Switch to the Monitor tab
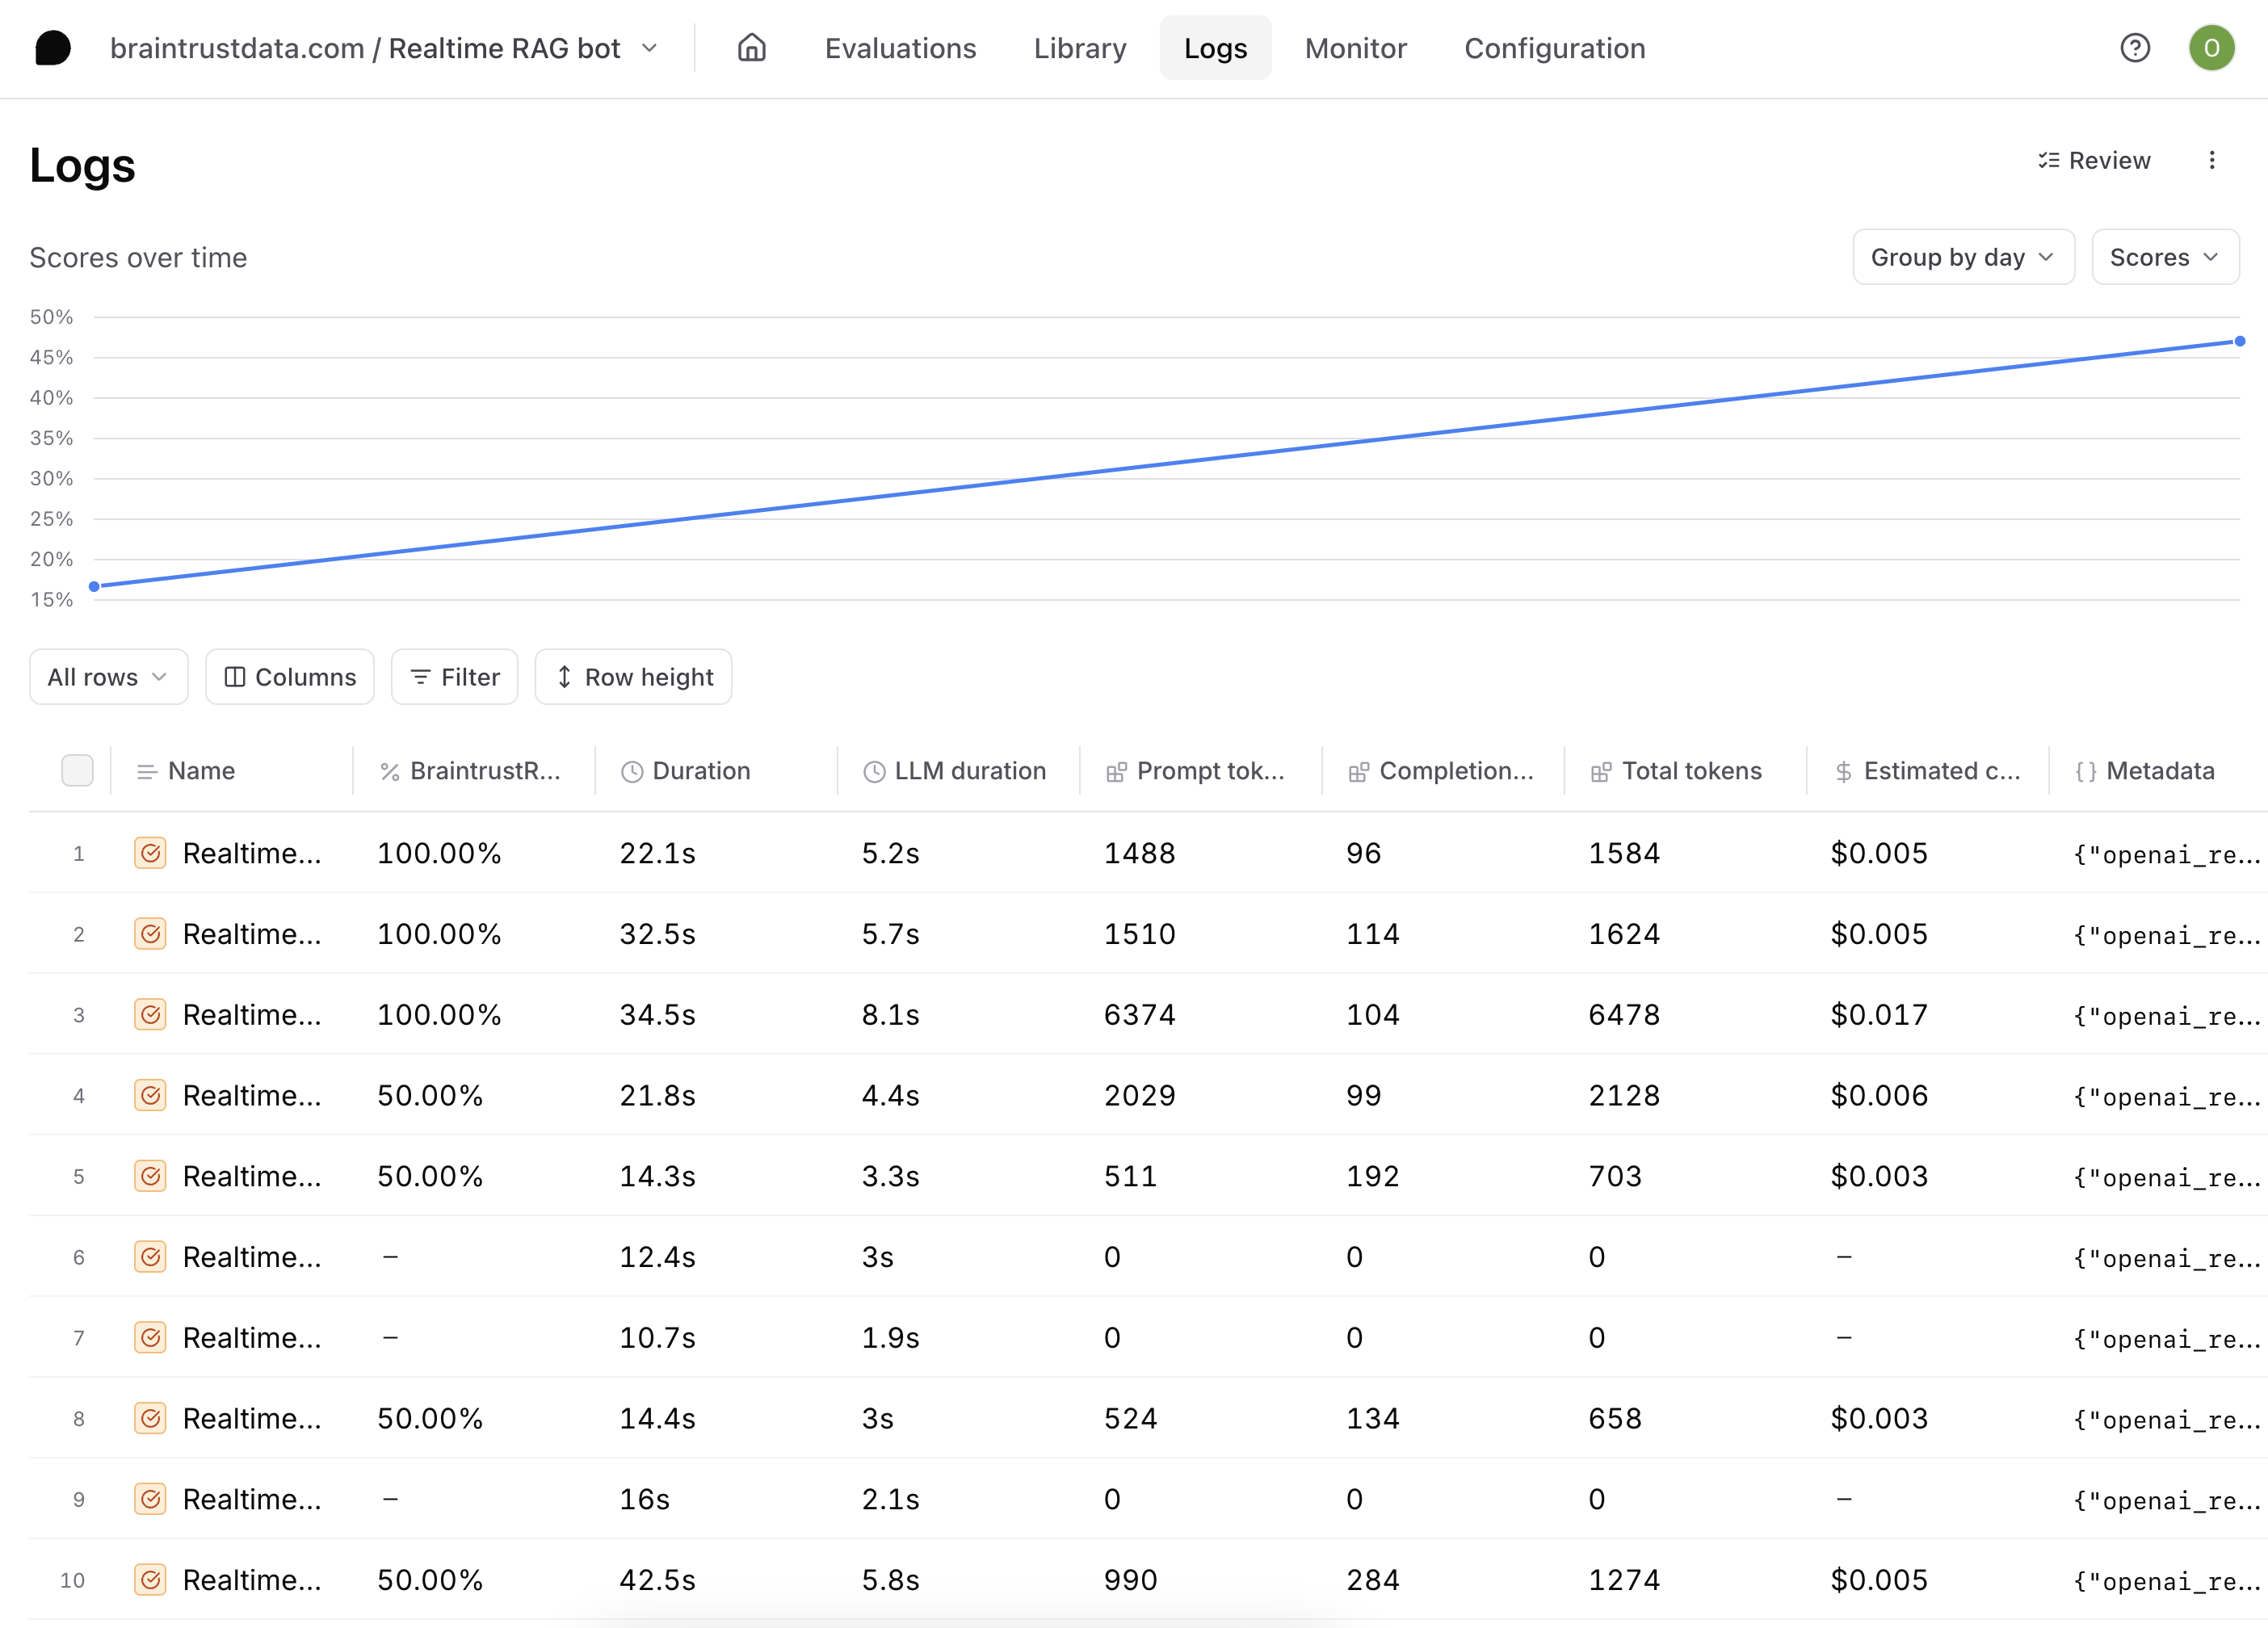The height and width of the screenshot is (1628, 2268). click(1355, 48)
